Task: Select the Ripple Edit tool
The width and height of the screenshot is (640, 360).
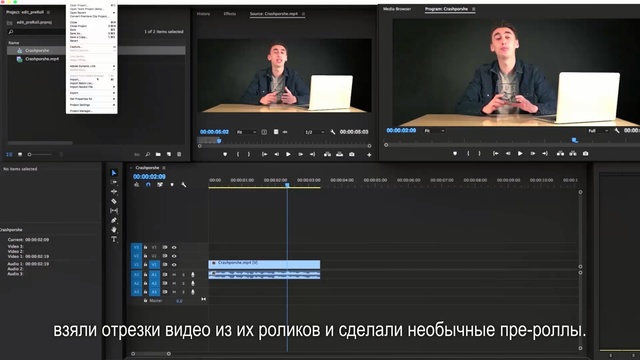Action: coord(114,191)
